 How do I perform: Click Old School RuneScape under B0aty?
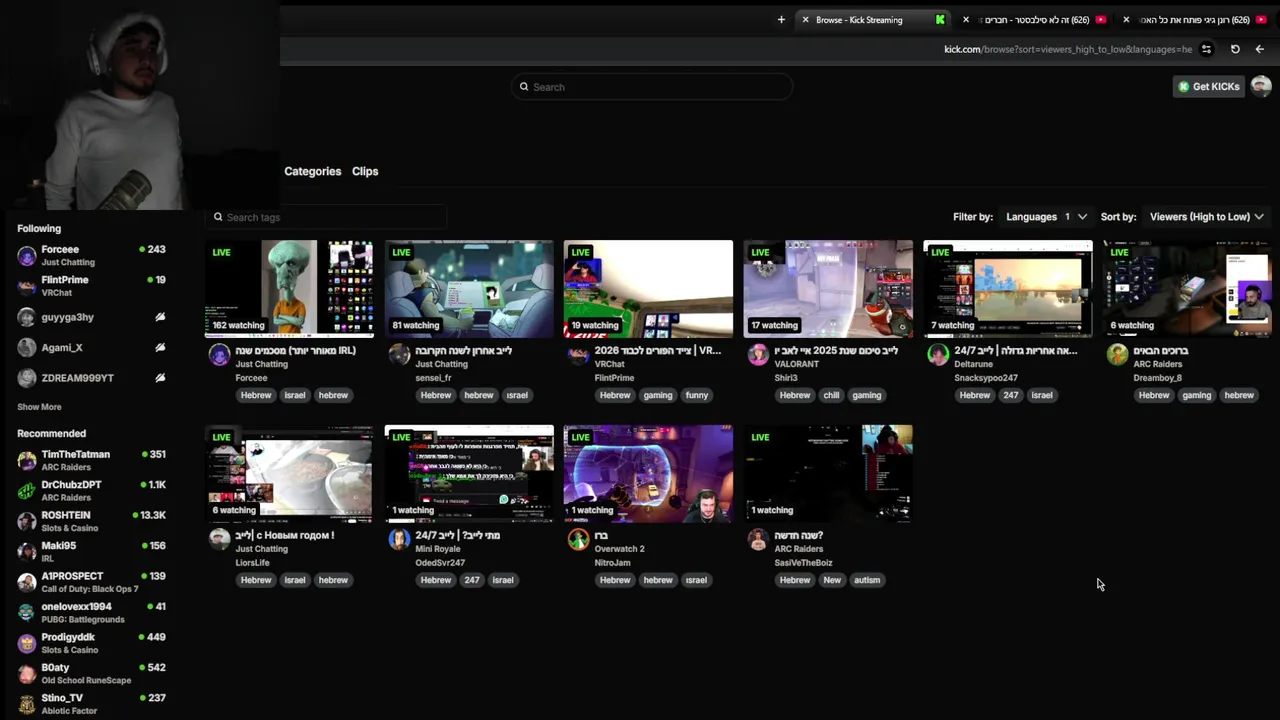(x=86, y=681)
